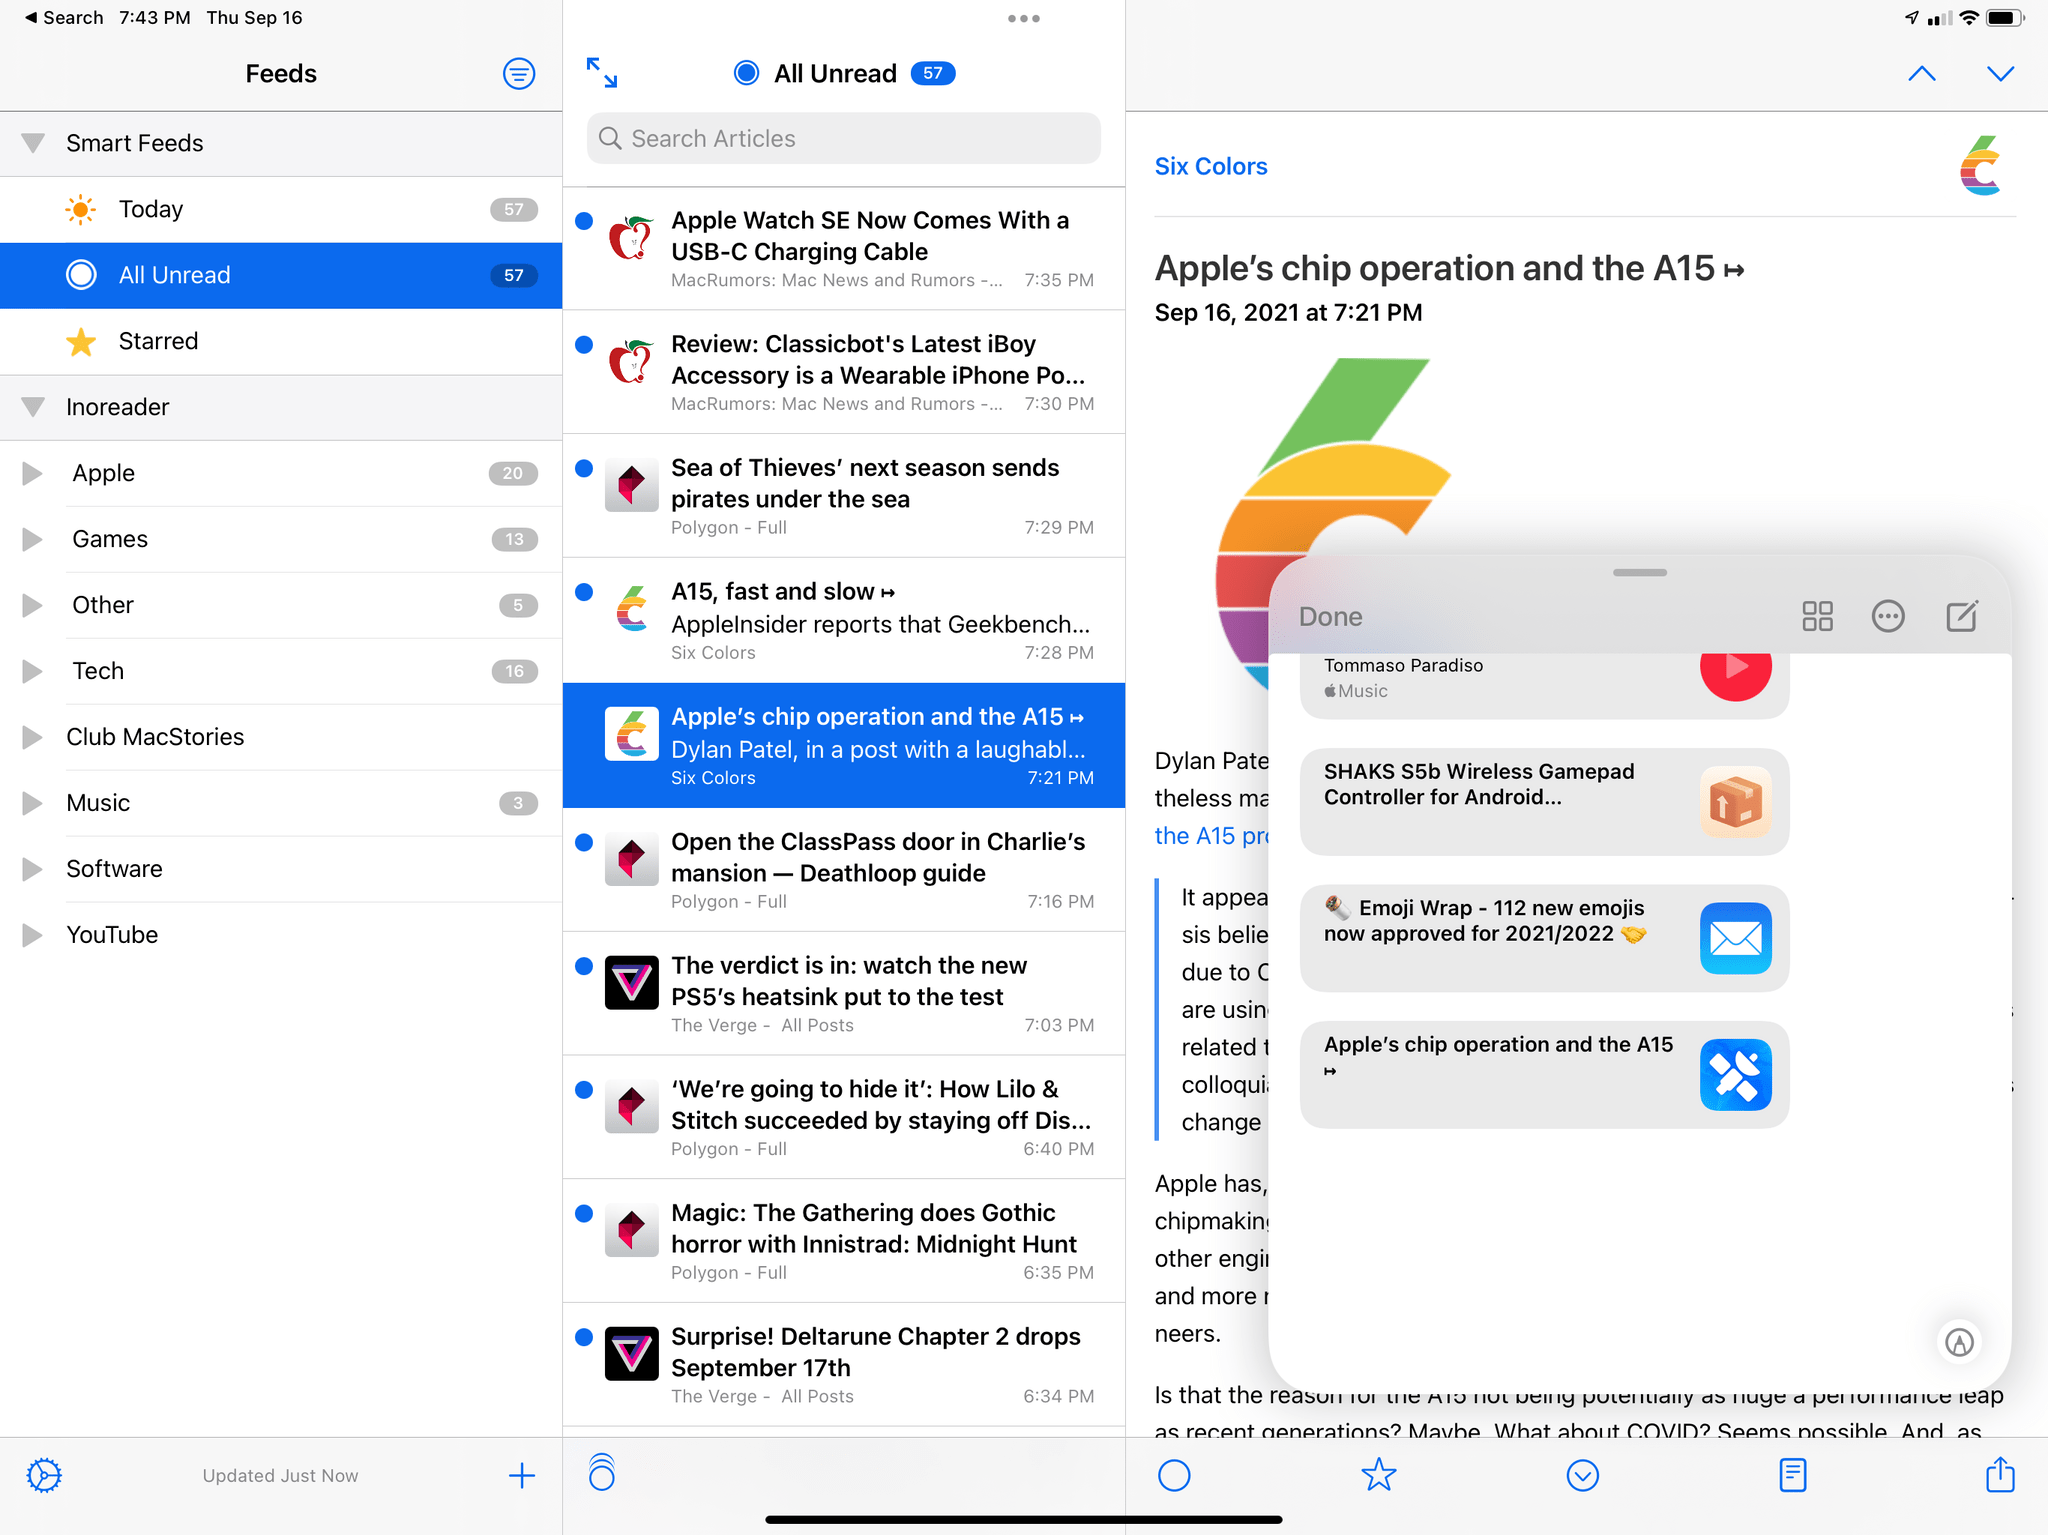Select the Software folder row

pos(281,869)
